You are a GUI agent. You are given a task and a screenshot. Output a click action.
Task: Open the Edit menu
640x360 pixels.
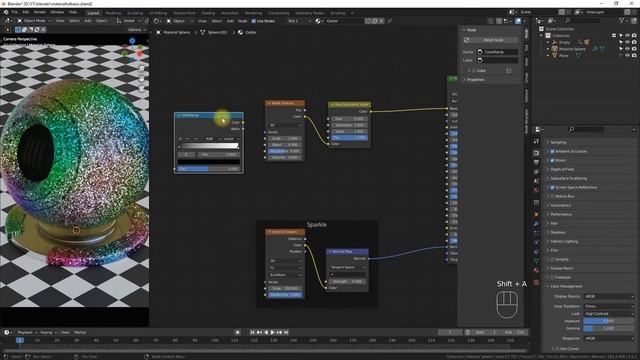click(x=26, y=12)
